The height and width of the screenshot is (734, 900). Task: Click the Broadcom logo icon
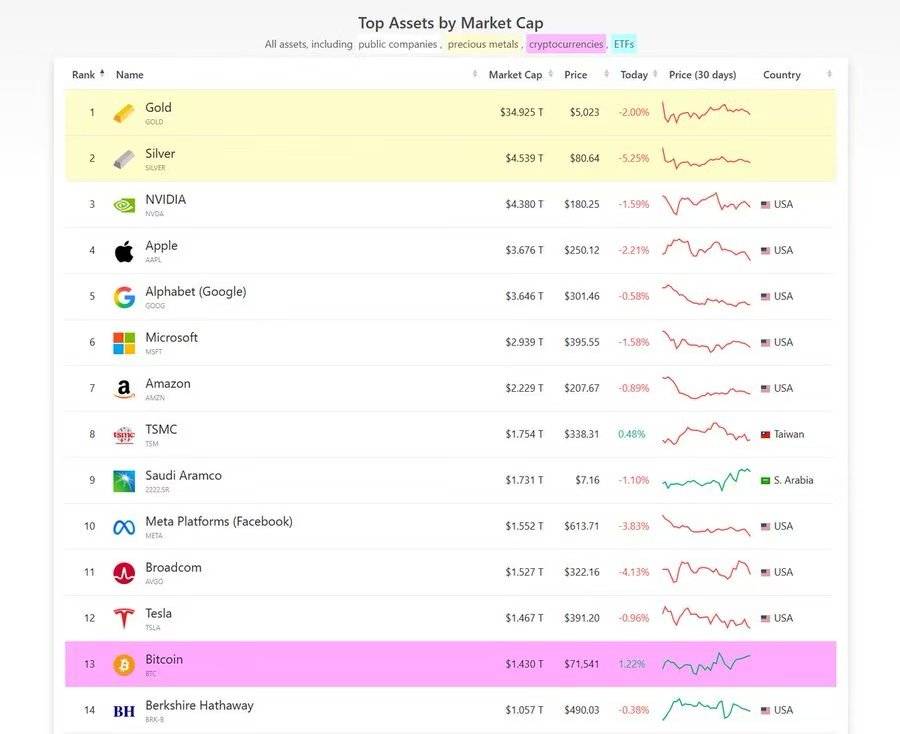click(x=124, y=573)
